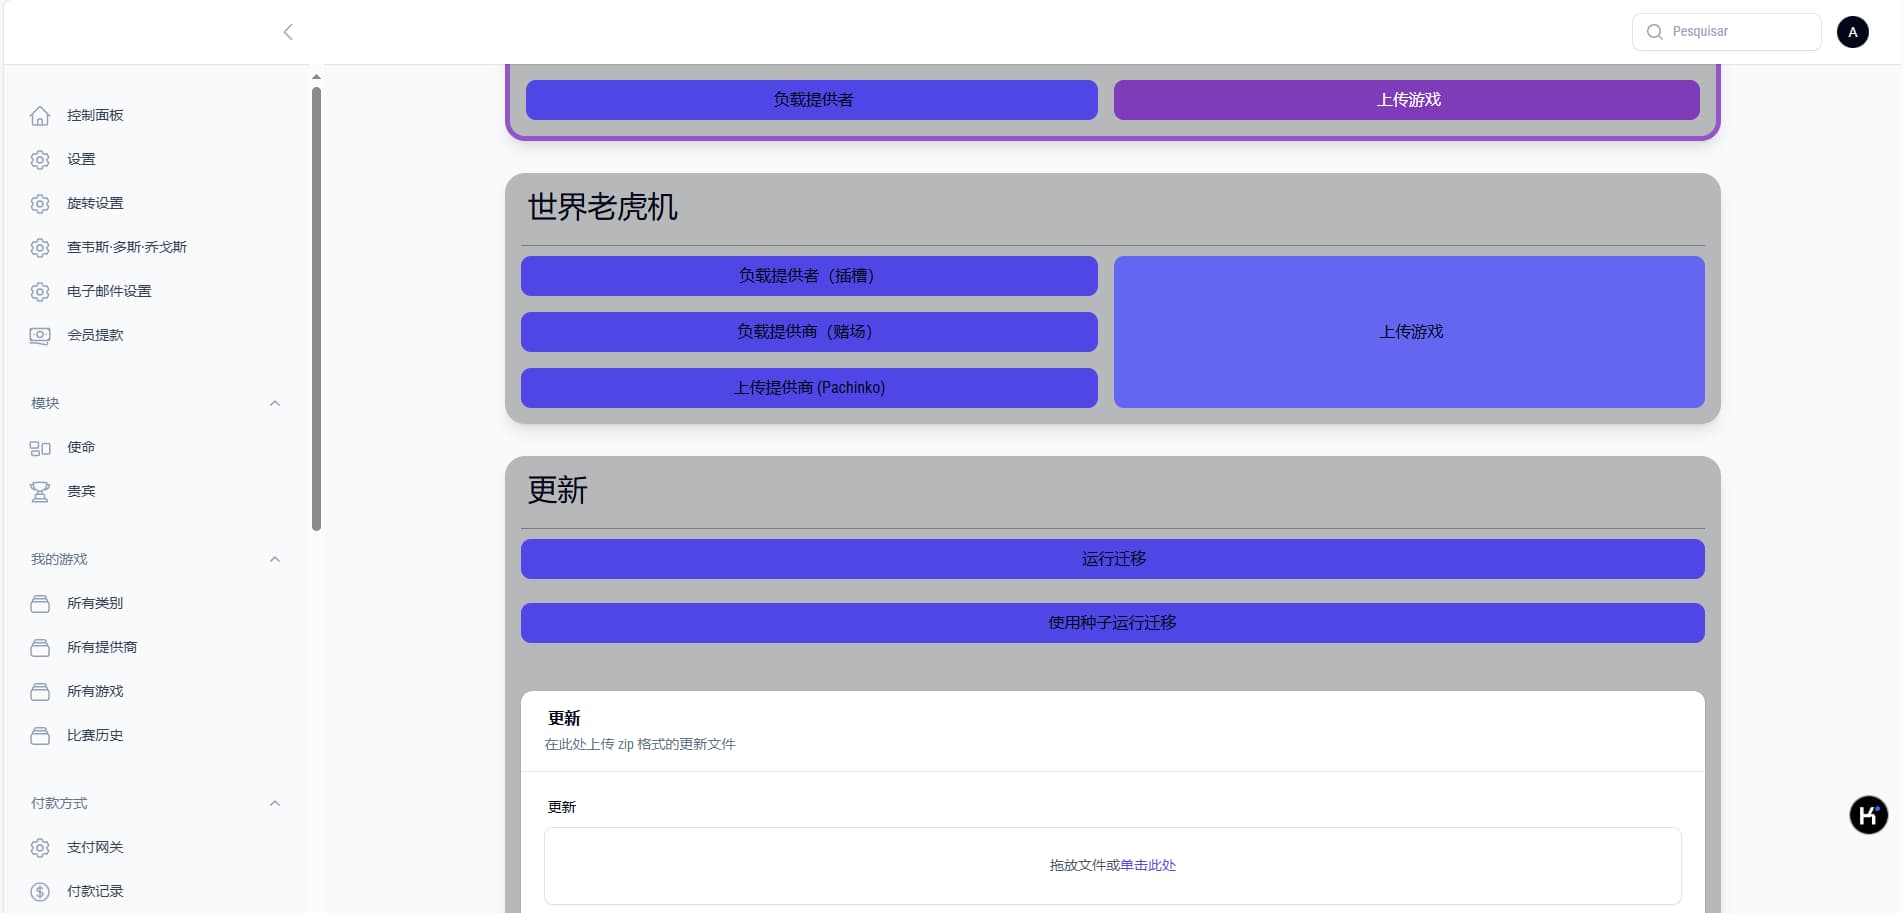
Task: Collapse the 我的游戏 section
Action: [275, 560]
